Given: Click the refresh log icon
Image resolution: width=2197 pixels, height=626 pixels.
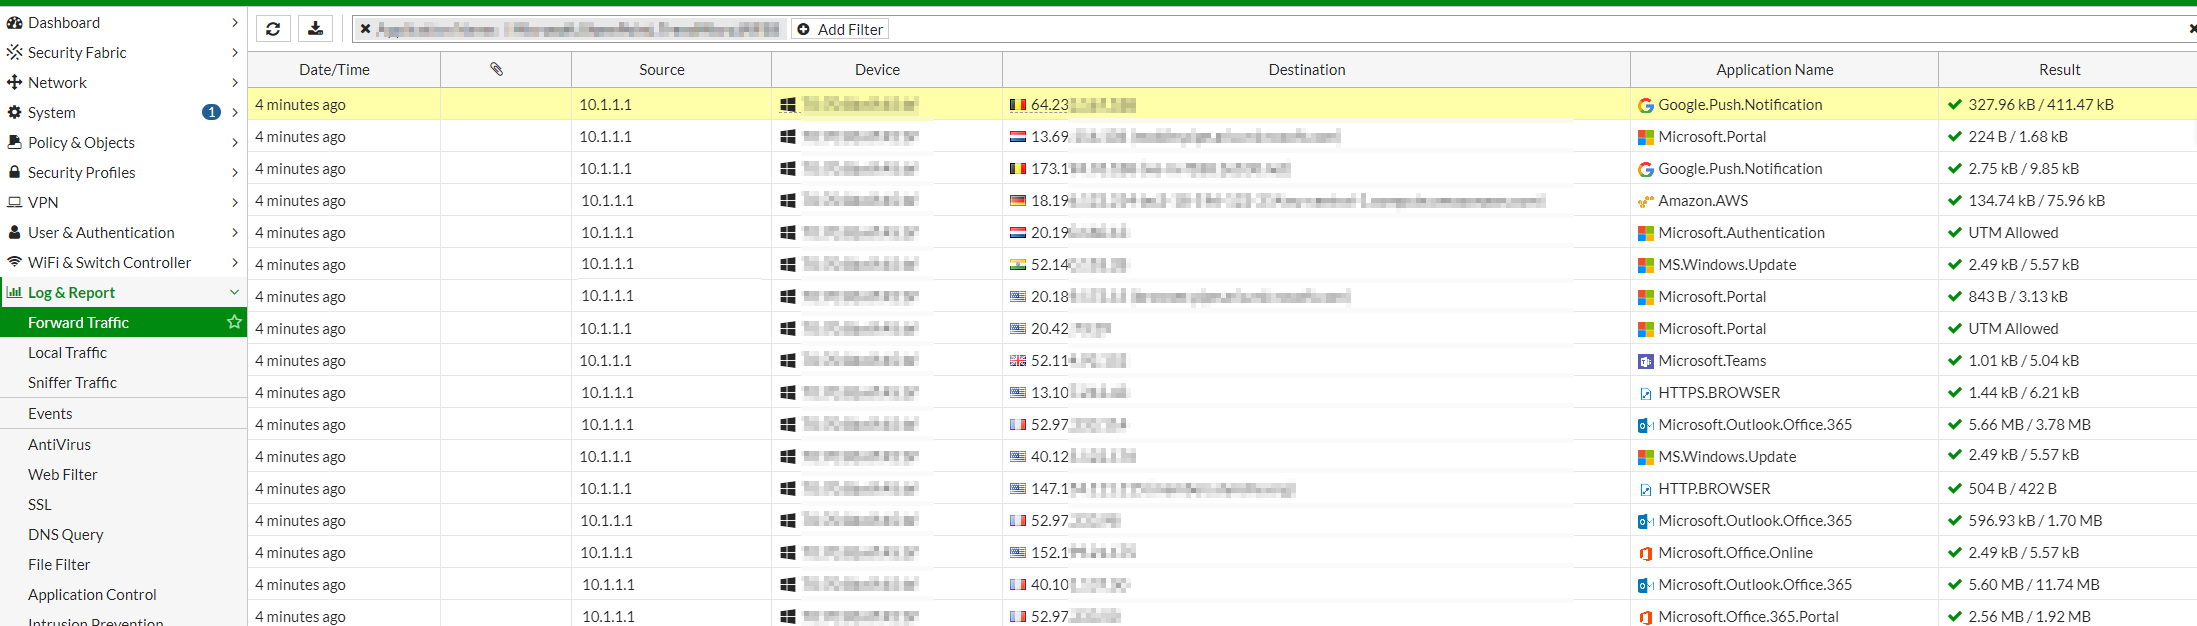Looking at the screenshot, I should tap(273, 29).
